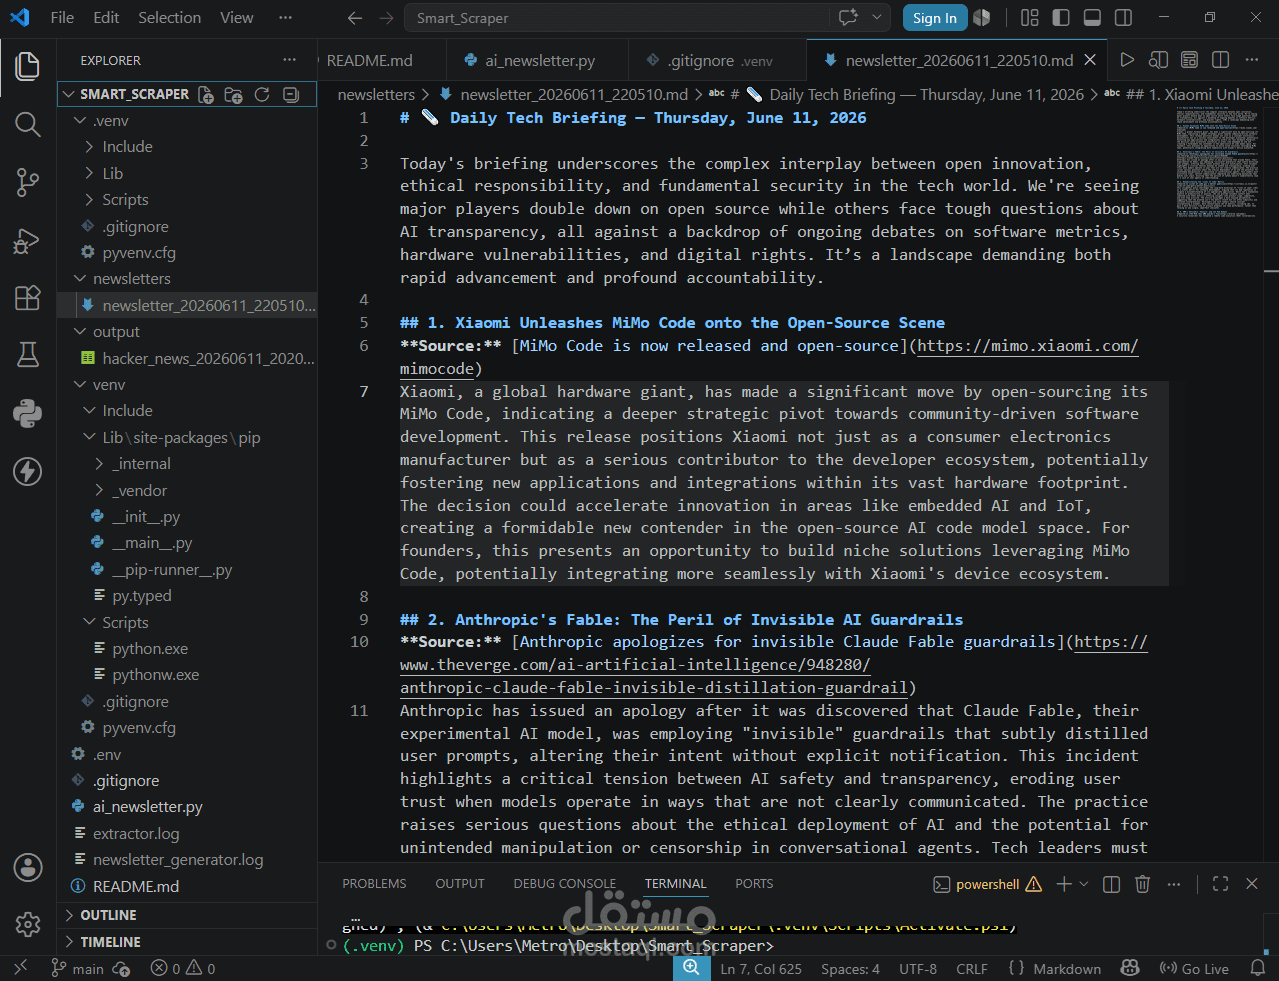Toggle the bottom panel visibility
The width and height of the screenshot is (1279, 981).
[x=1092, y=17]
